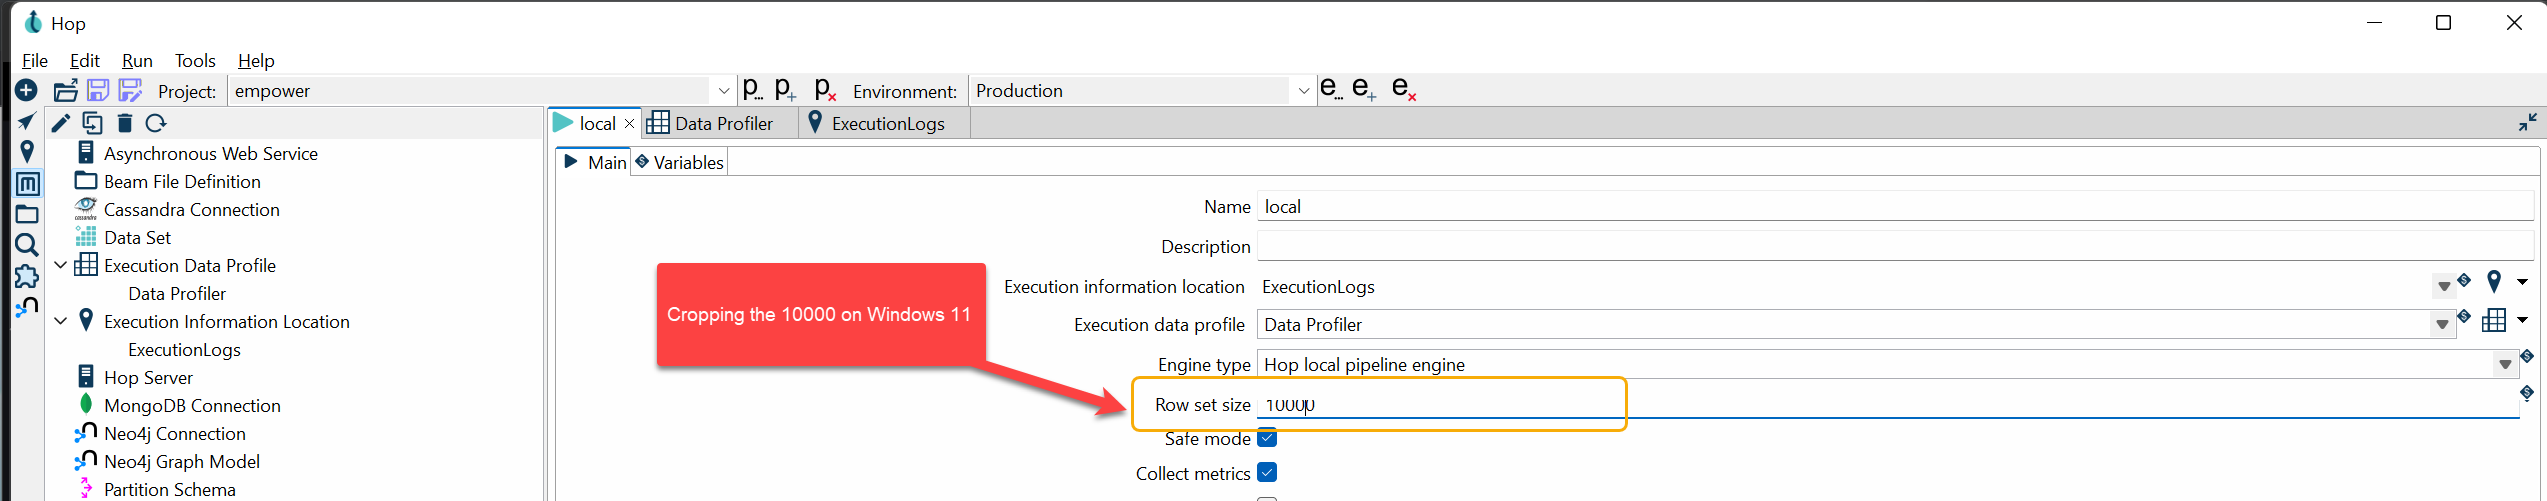Image resolution: width=2547 pixels, height=501 pixels.
Task: Click the table icon button for Data Profiler
Action: [2494, 320]
